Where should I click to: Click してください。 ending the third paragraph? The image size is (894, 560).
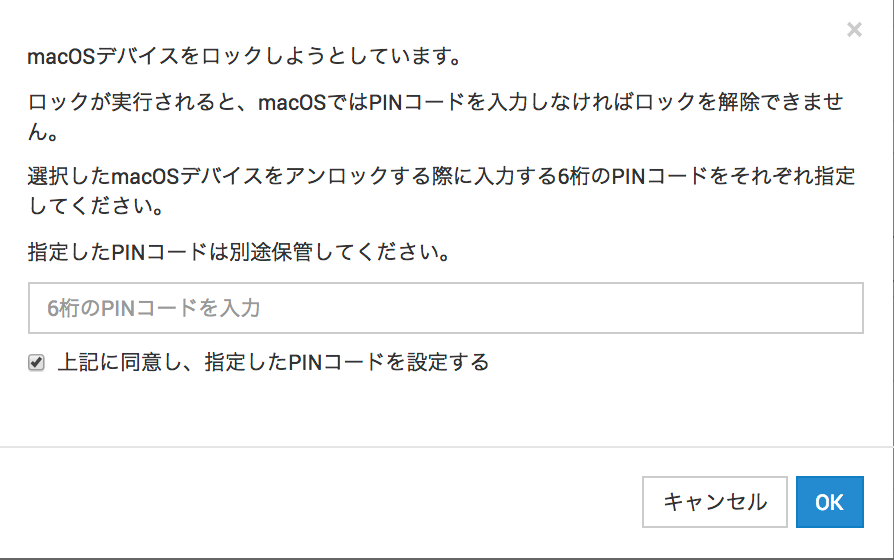tap(96, 210)
